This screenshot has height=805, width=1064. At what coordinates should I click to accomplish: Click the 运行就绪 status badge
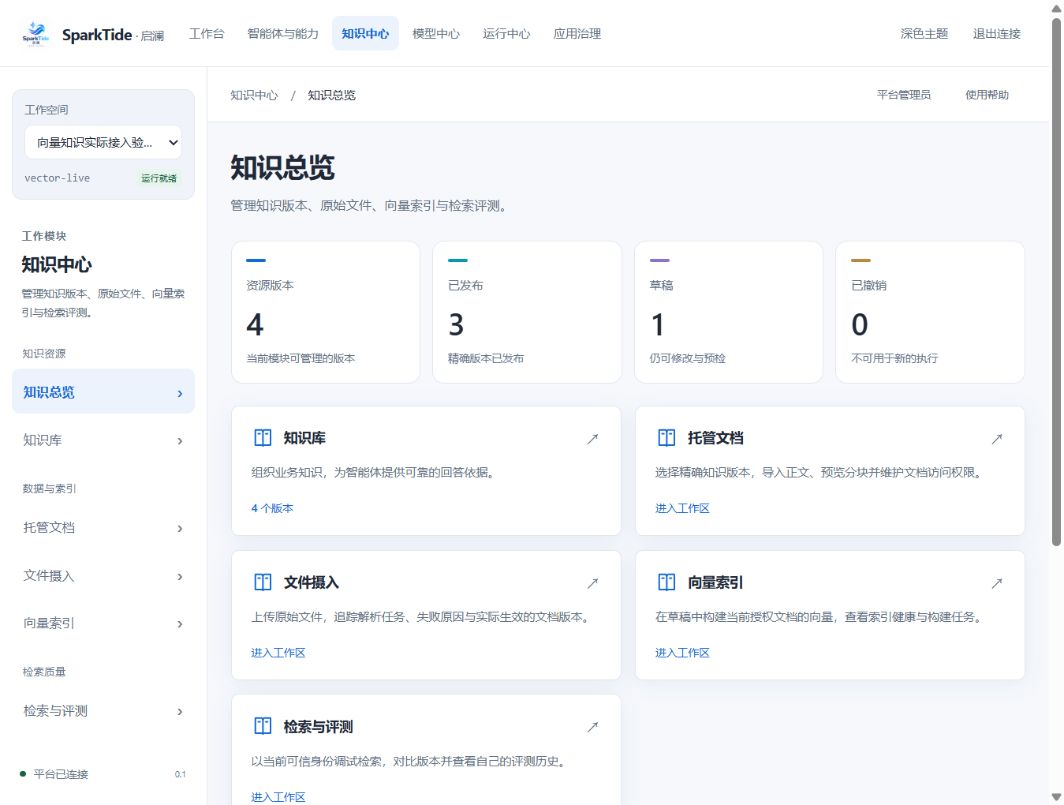[159, 178]
